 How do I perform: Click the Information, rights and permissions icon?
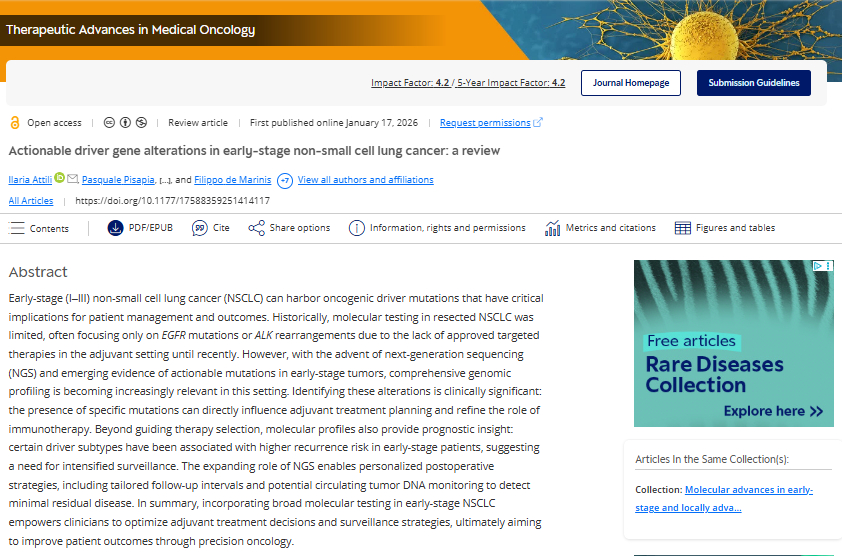pos(357,228)
